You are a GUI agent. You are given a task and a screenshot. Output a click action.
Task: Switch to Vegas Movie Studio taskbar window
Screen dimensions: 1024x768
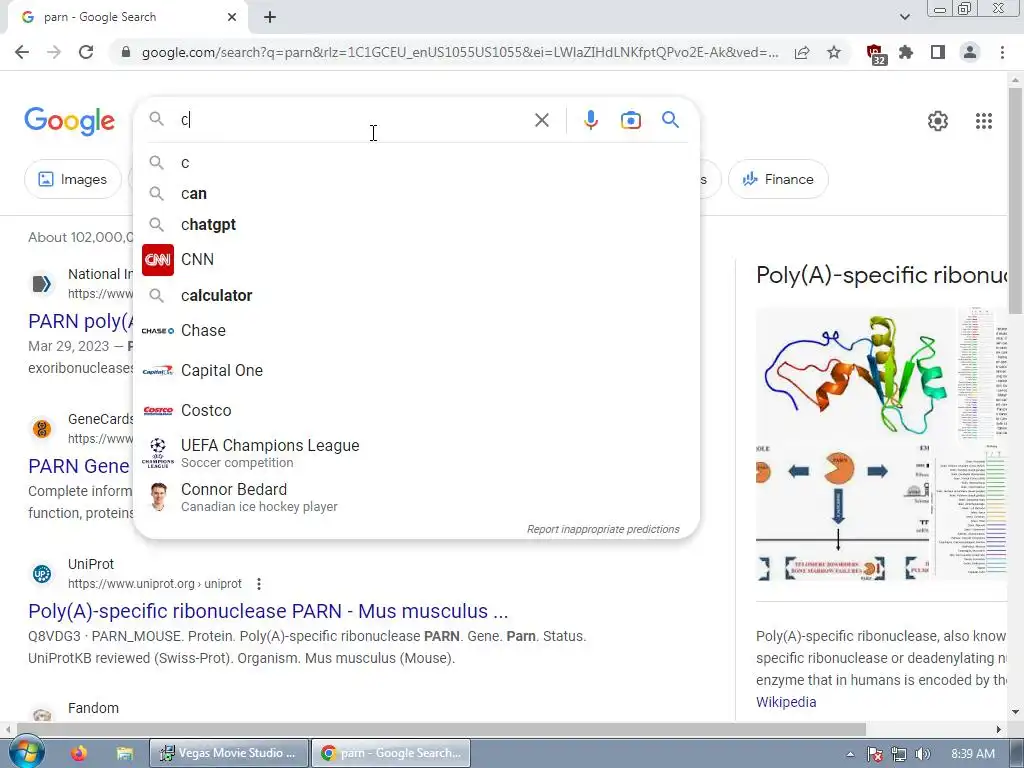point(229,753)
